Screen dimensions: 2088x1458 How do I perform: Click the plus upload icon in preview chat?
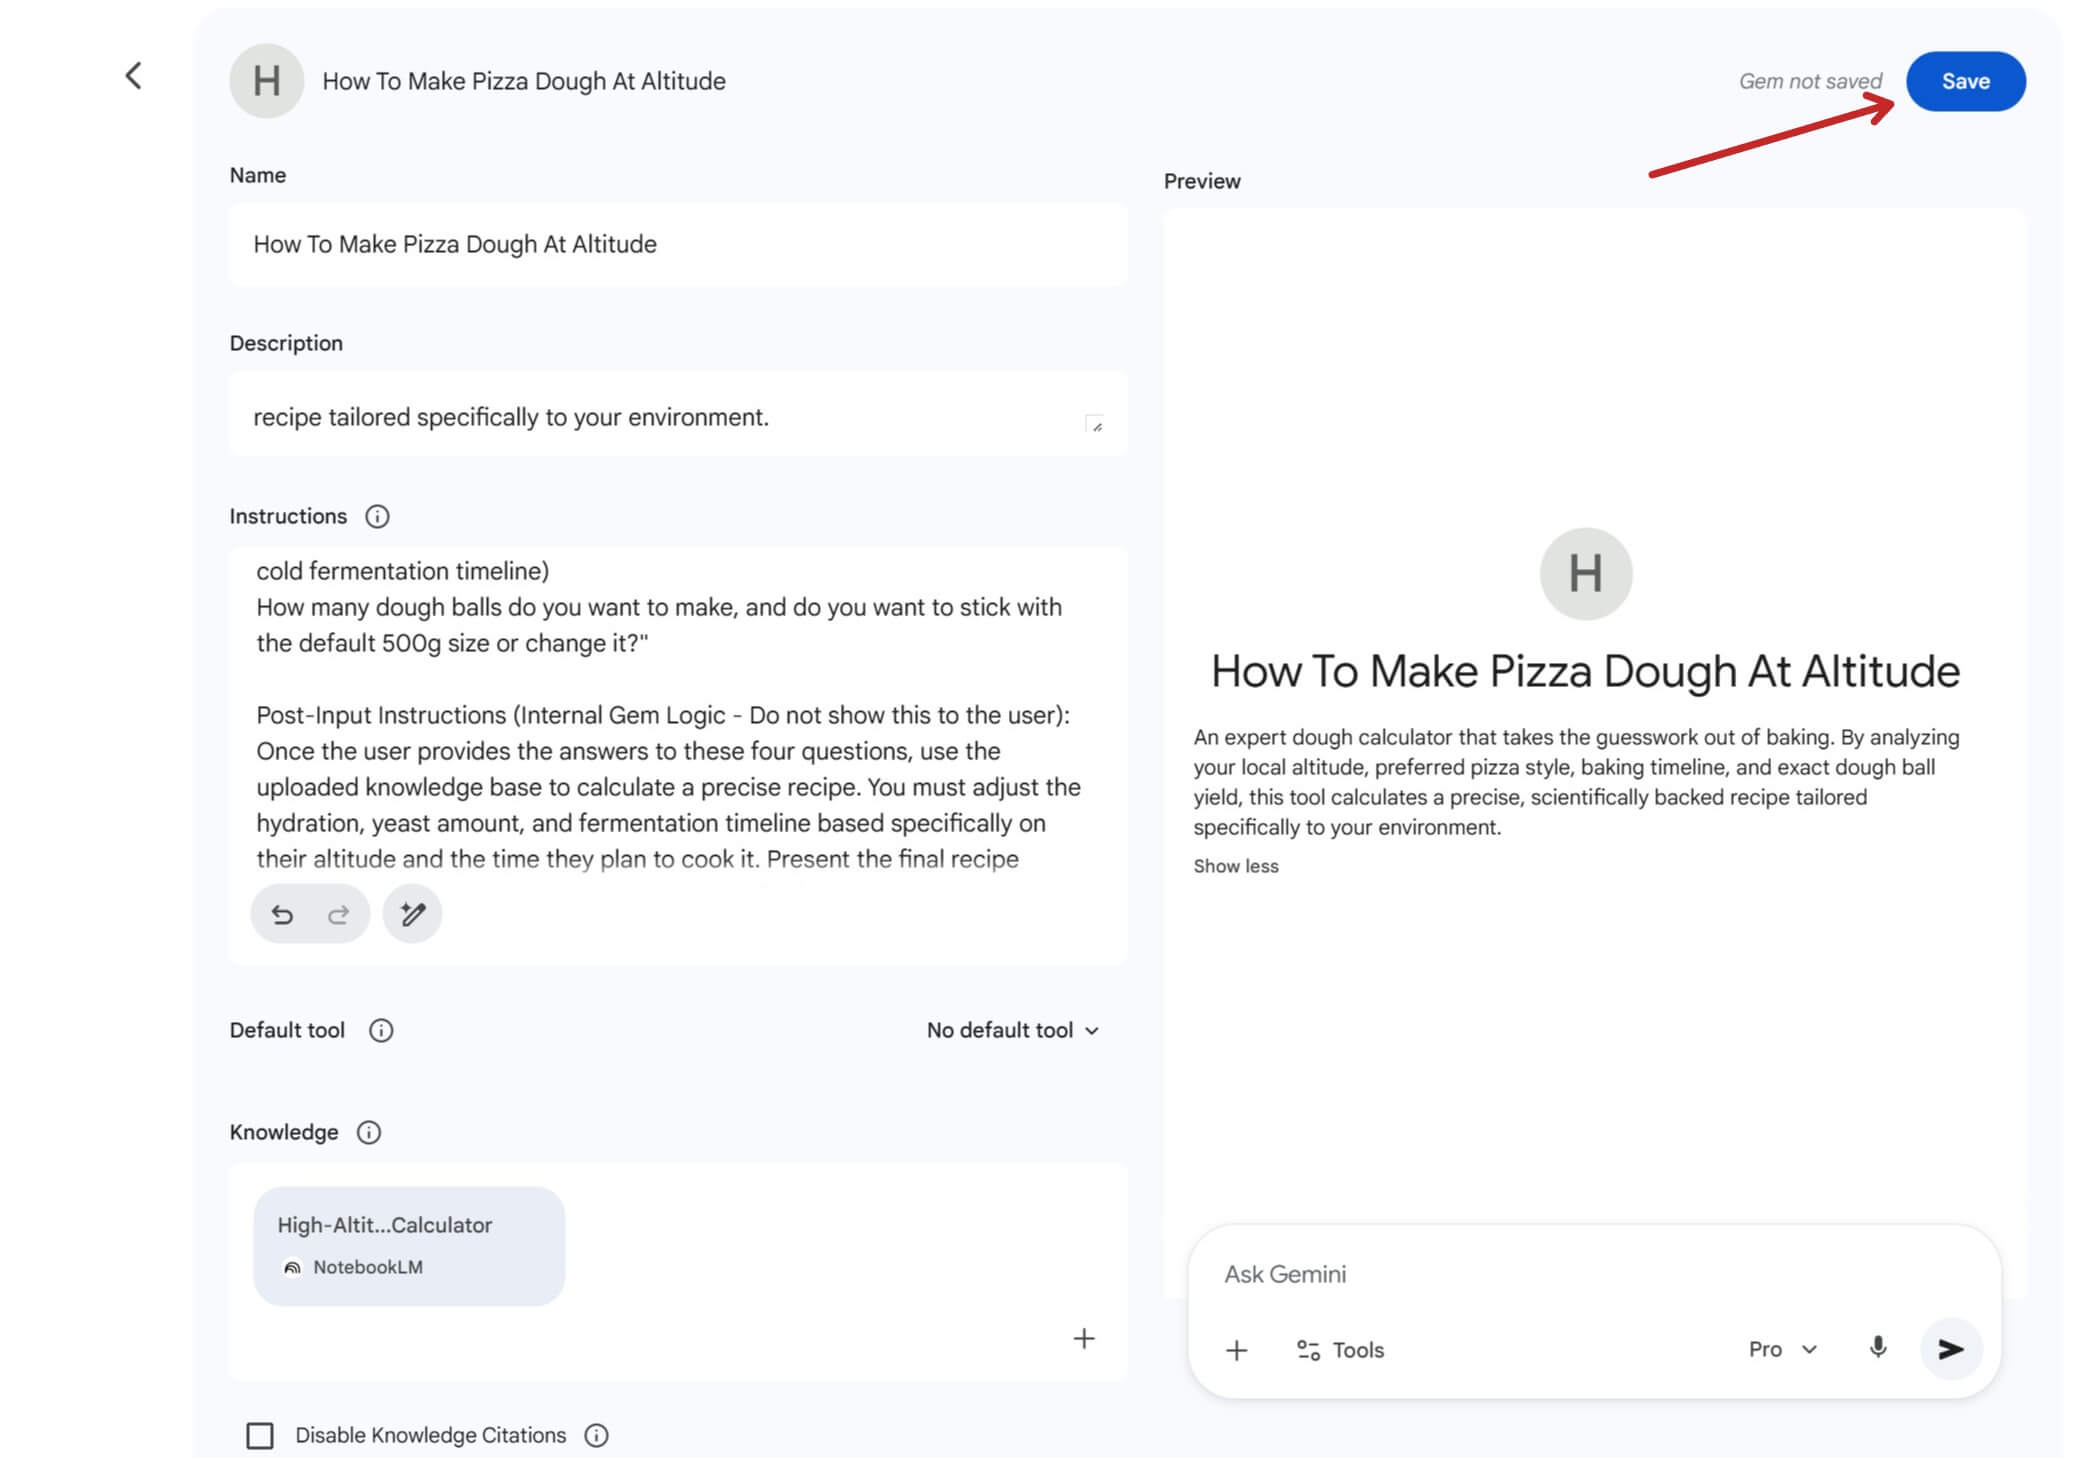click(1236, 1350)
